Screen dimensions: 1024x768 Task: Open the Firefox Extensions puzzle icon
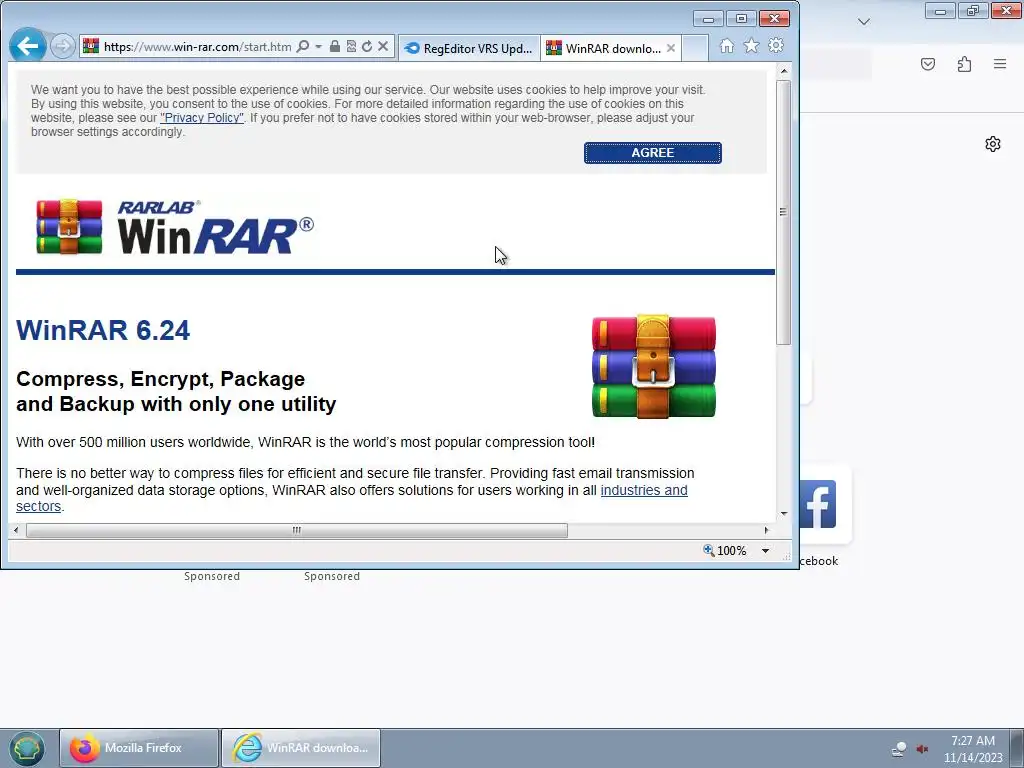[x=964, y=64]
